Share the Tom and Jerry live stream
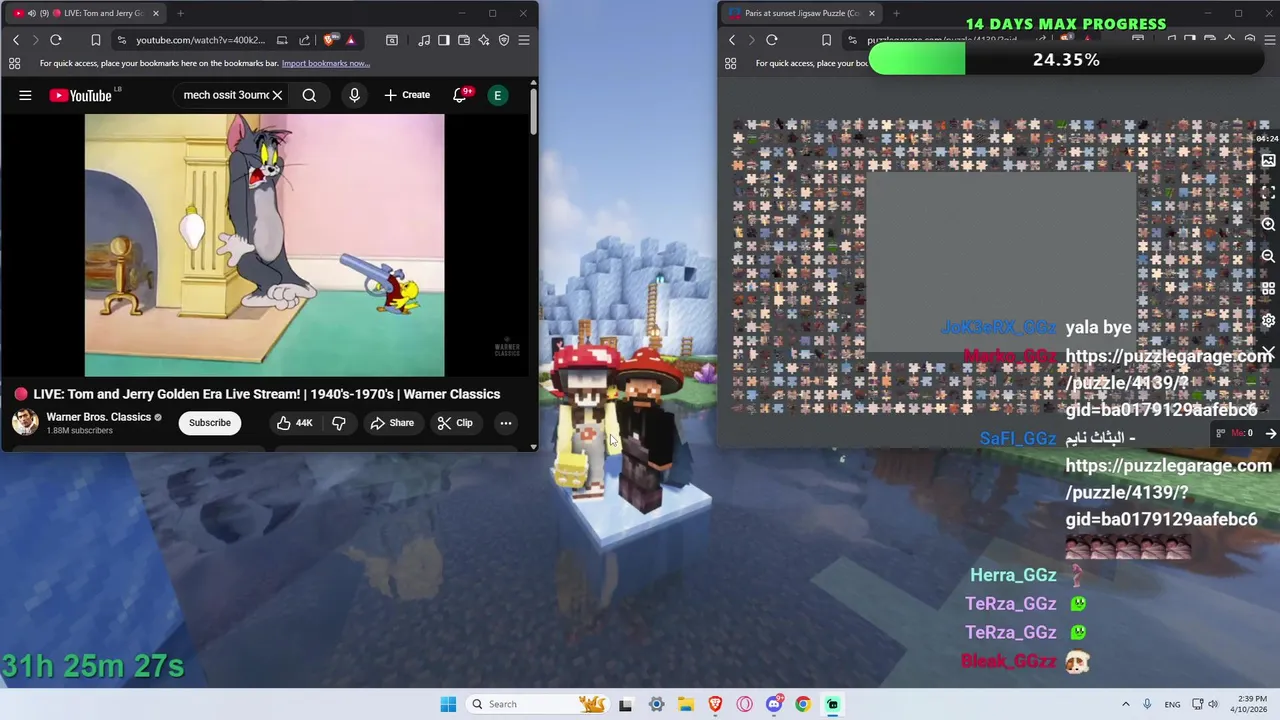1280x720 pixels. pyautogui.click(x=392, y=423)
